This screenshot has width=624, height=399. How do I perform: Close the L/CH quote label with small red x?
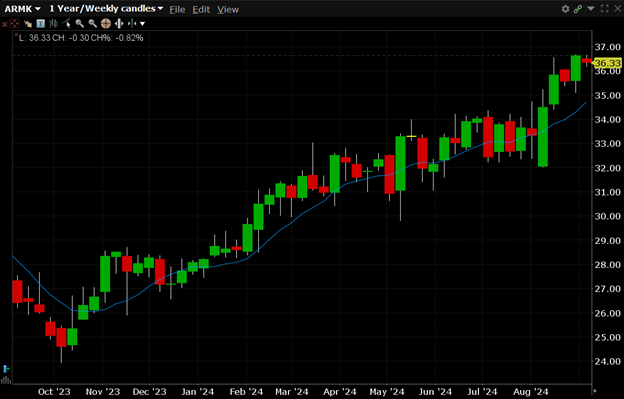pos(16,35)
